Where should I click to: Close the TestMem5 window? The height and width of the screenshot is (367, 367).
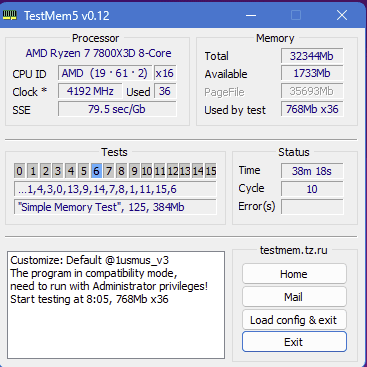click(342, 15)
